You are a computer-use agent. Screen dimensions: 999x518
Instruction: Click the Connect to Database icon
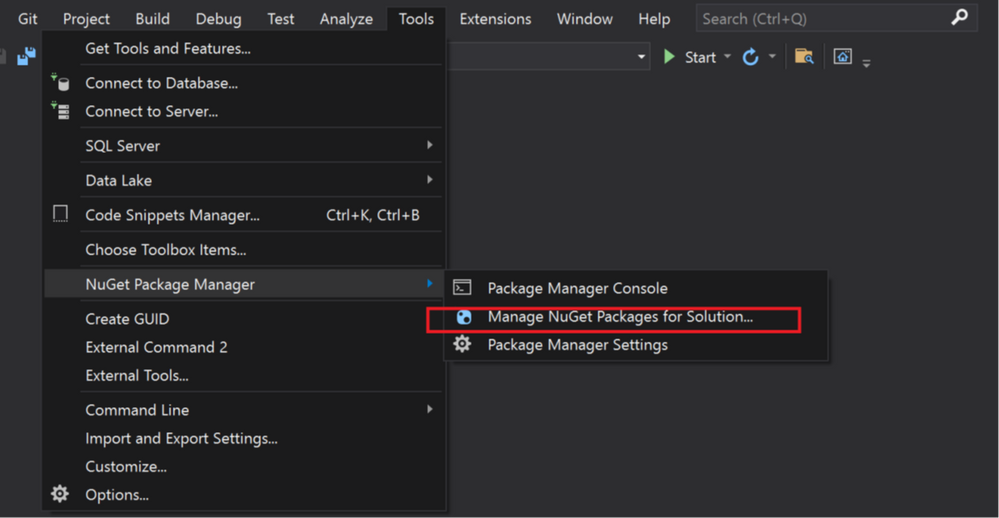click(61, 83)
